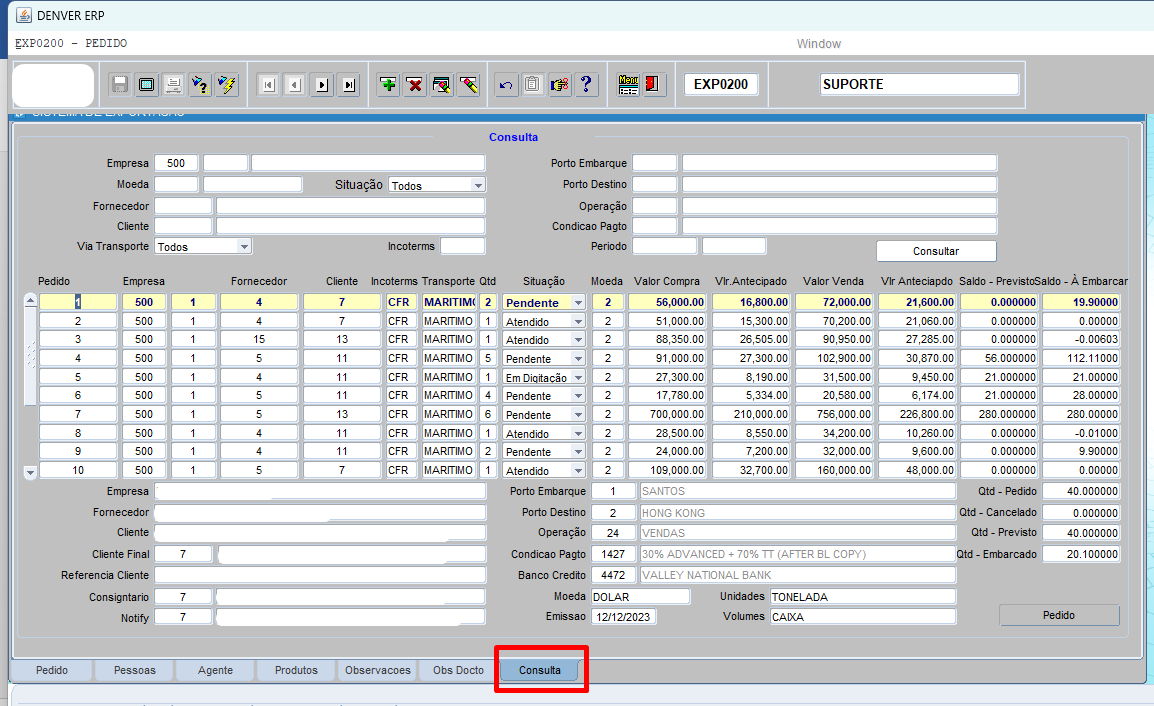The height and width of the screenshot is (706, 1154).
Task: Switch to the Produtos tab
Action: [x=296, y=670]
